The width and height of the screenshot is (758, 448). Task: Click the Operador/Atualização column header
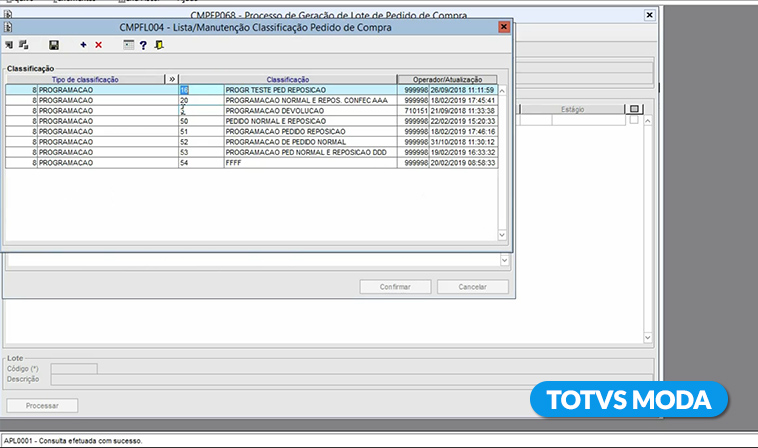click(x=446, y=79)
